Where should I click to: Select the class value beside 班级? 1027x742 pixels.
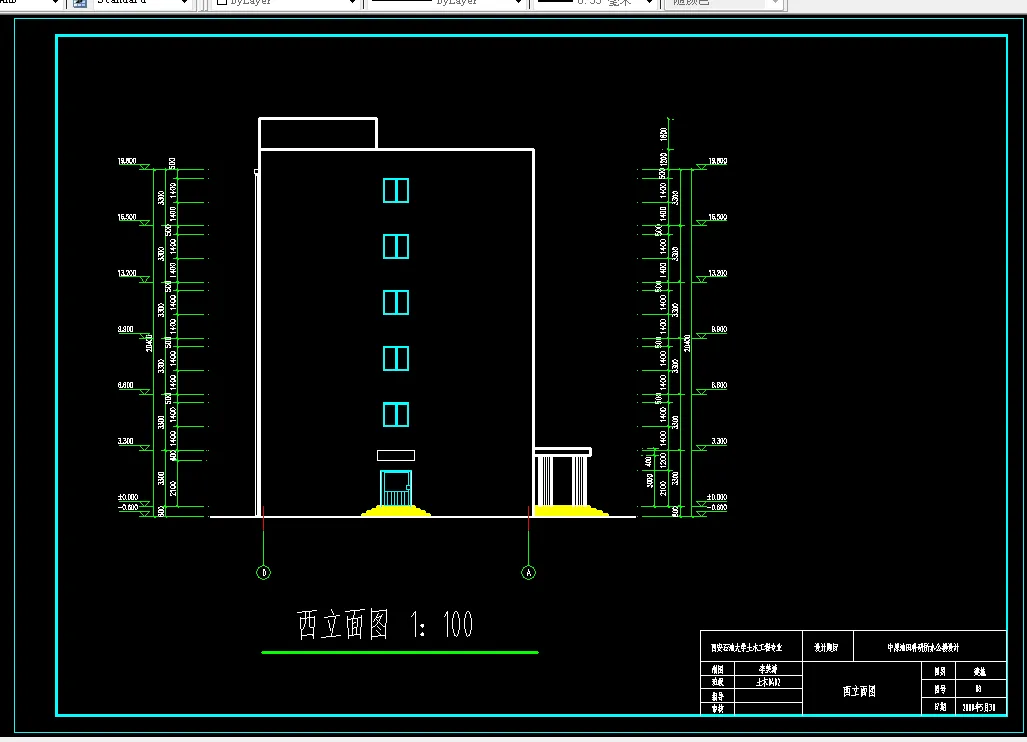[768, 682]
